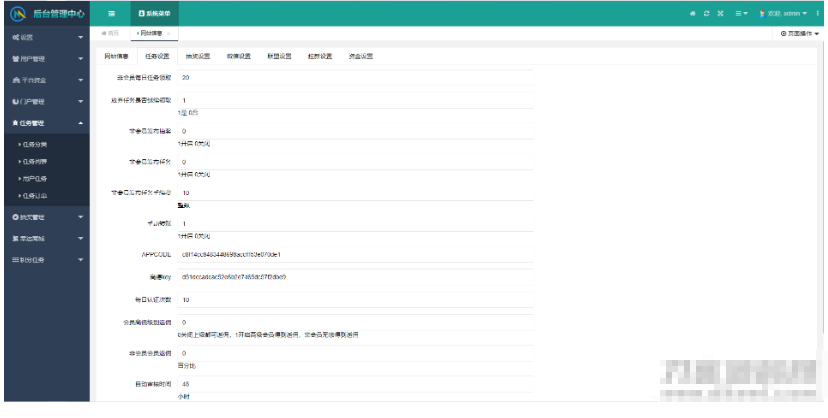Click the 小时 hint text

pyautogui.click(x=184, y=397)
